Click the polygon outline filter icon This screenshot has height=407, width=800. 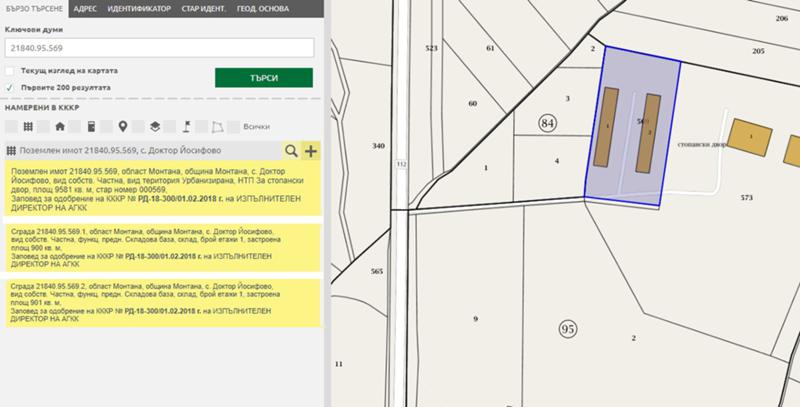pos(217,127)
